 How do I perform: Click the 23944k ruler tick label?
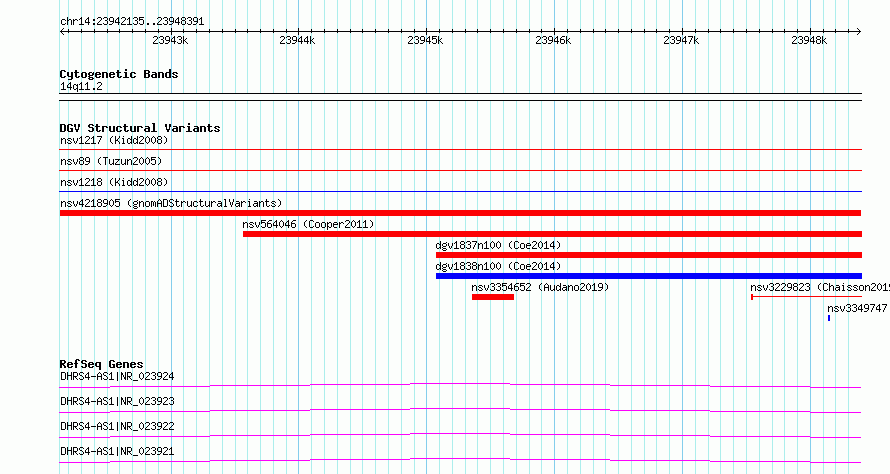tap(297, 40)
